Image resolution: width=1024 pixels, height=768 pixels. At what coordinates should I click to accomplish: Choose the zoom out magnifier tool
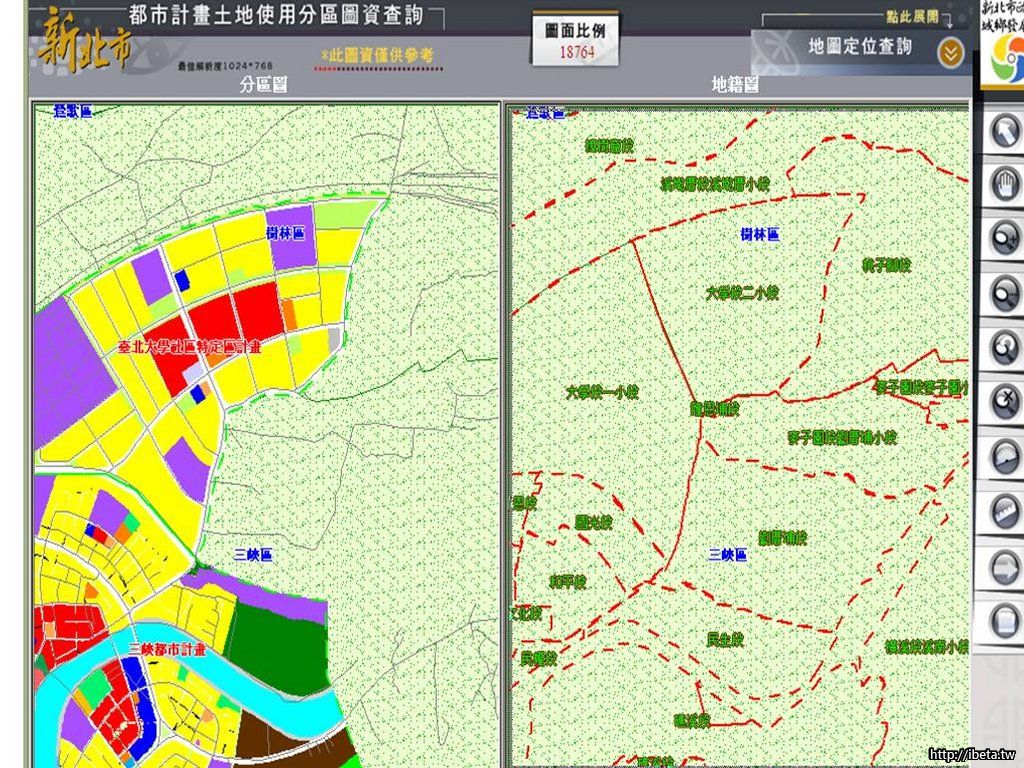[1003, 292]
